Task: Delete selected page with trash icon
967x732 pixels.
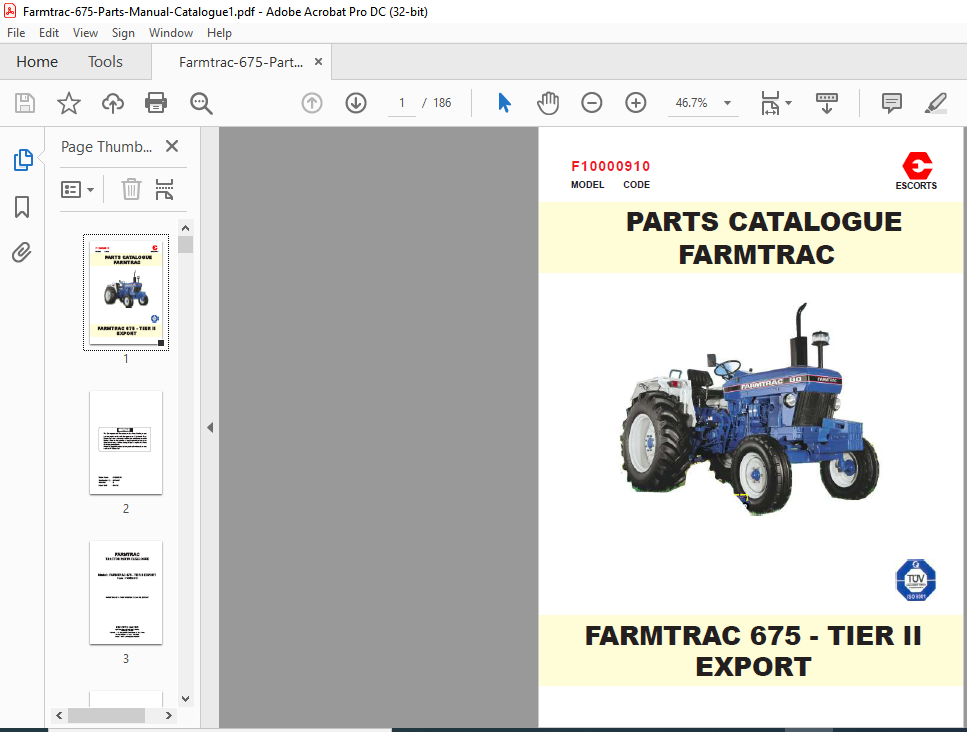Action: coord(130,188)
